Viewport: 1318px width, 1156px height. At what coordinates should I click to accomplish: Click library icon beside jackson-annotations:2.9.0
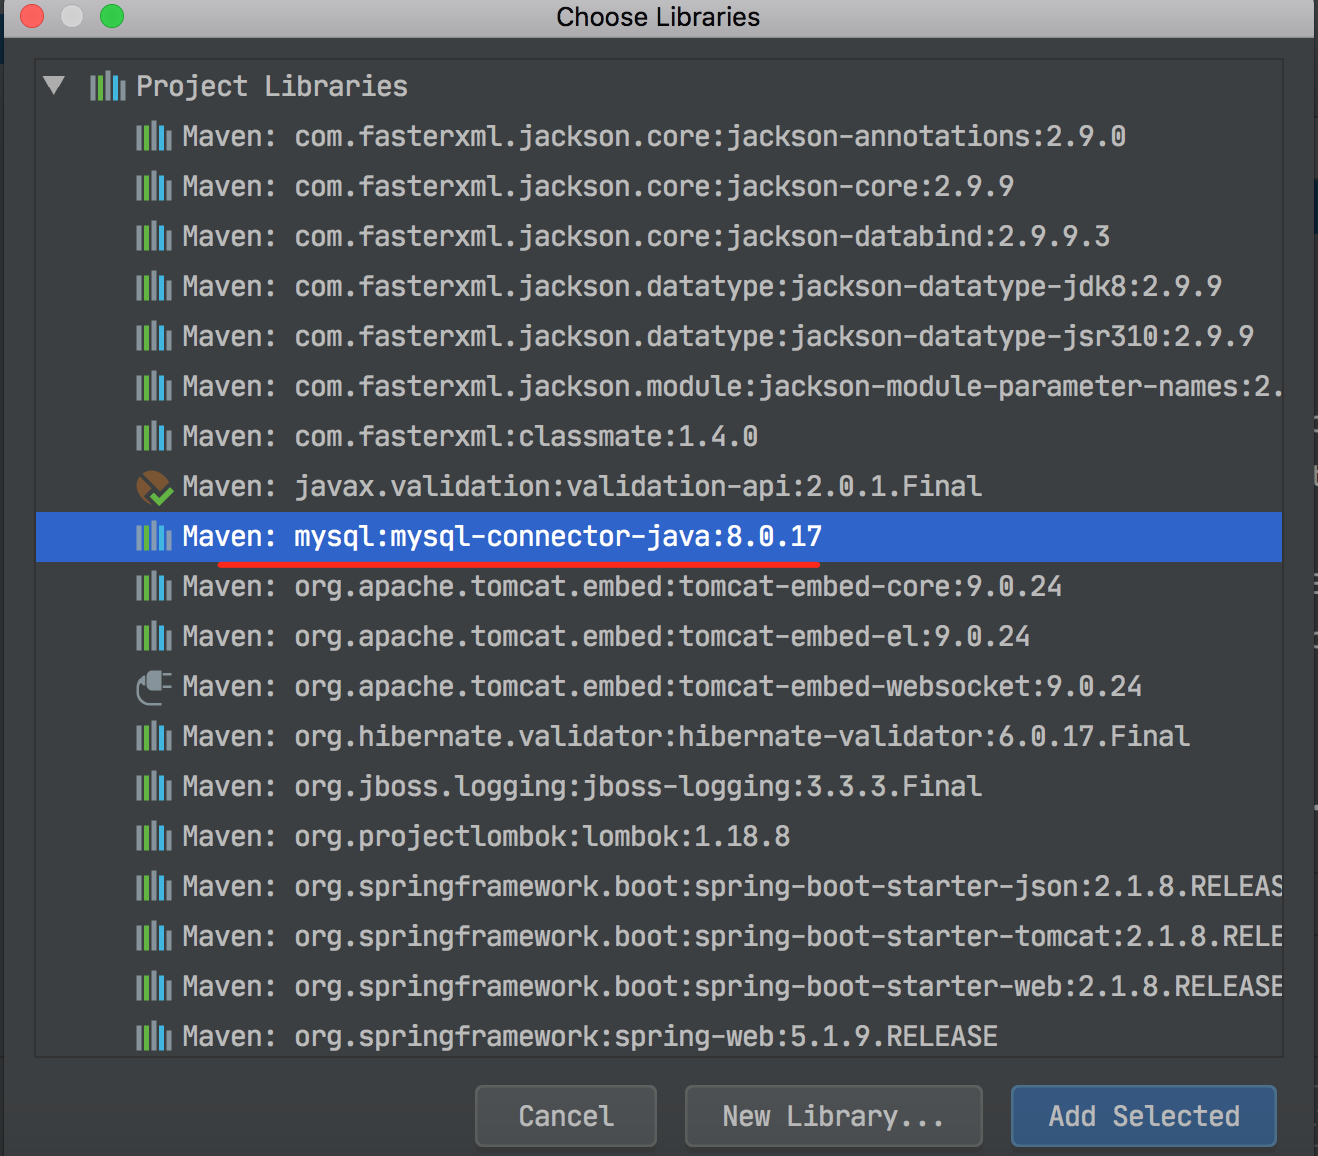pyautogui.click(x=154, y=137)
